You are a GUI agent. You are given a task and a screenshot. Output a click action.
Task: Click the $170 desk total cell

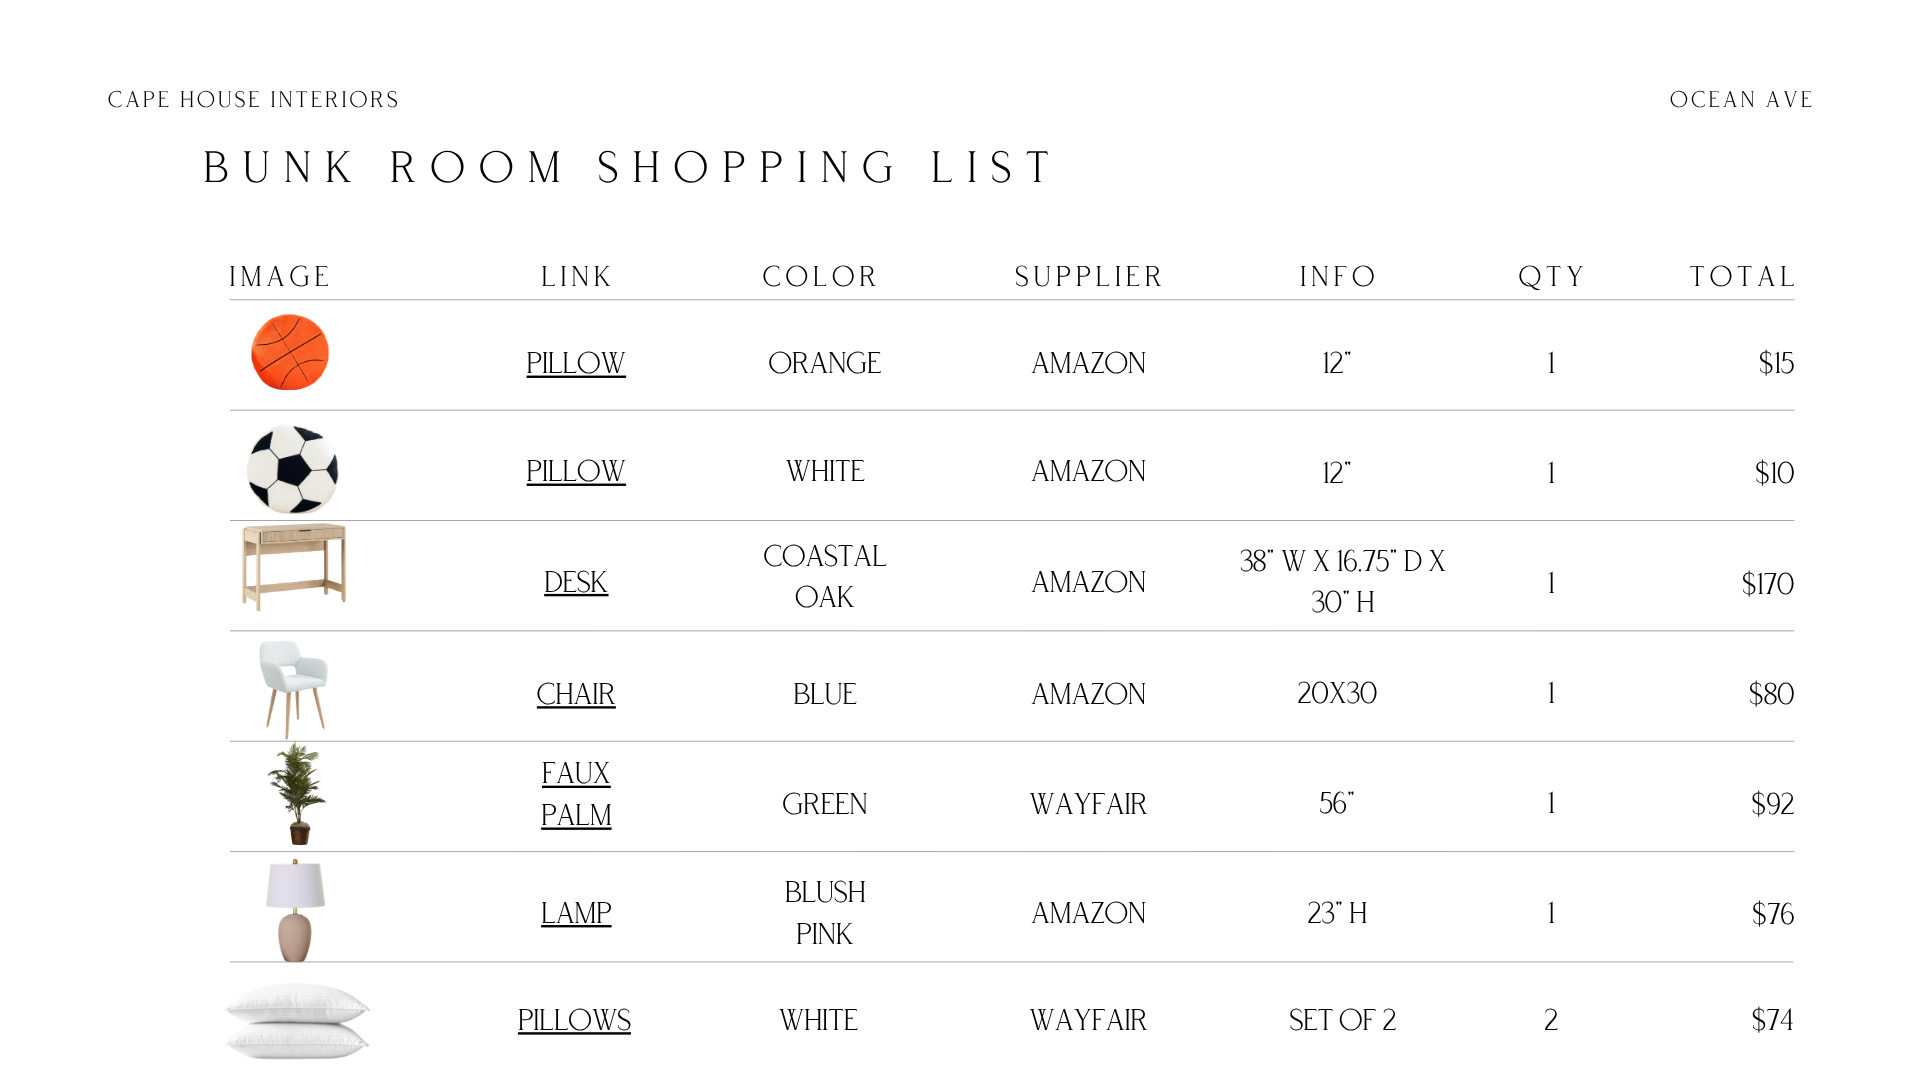pos(1767,584)
